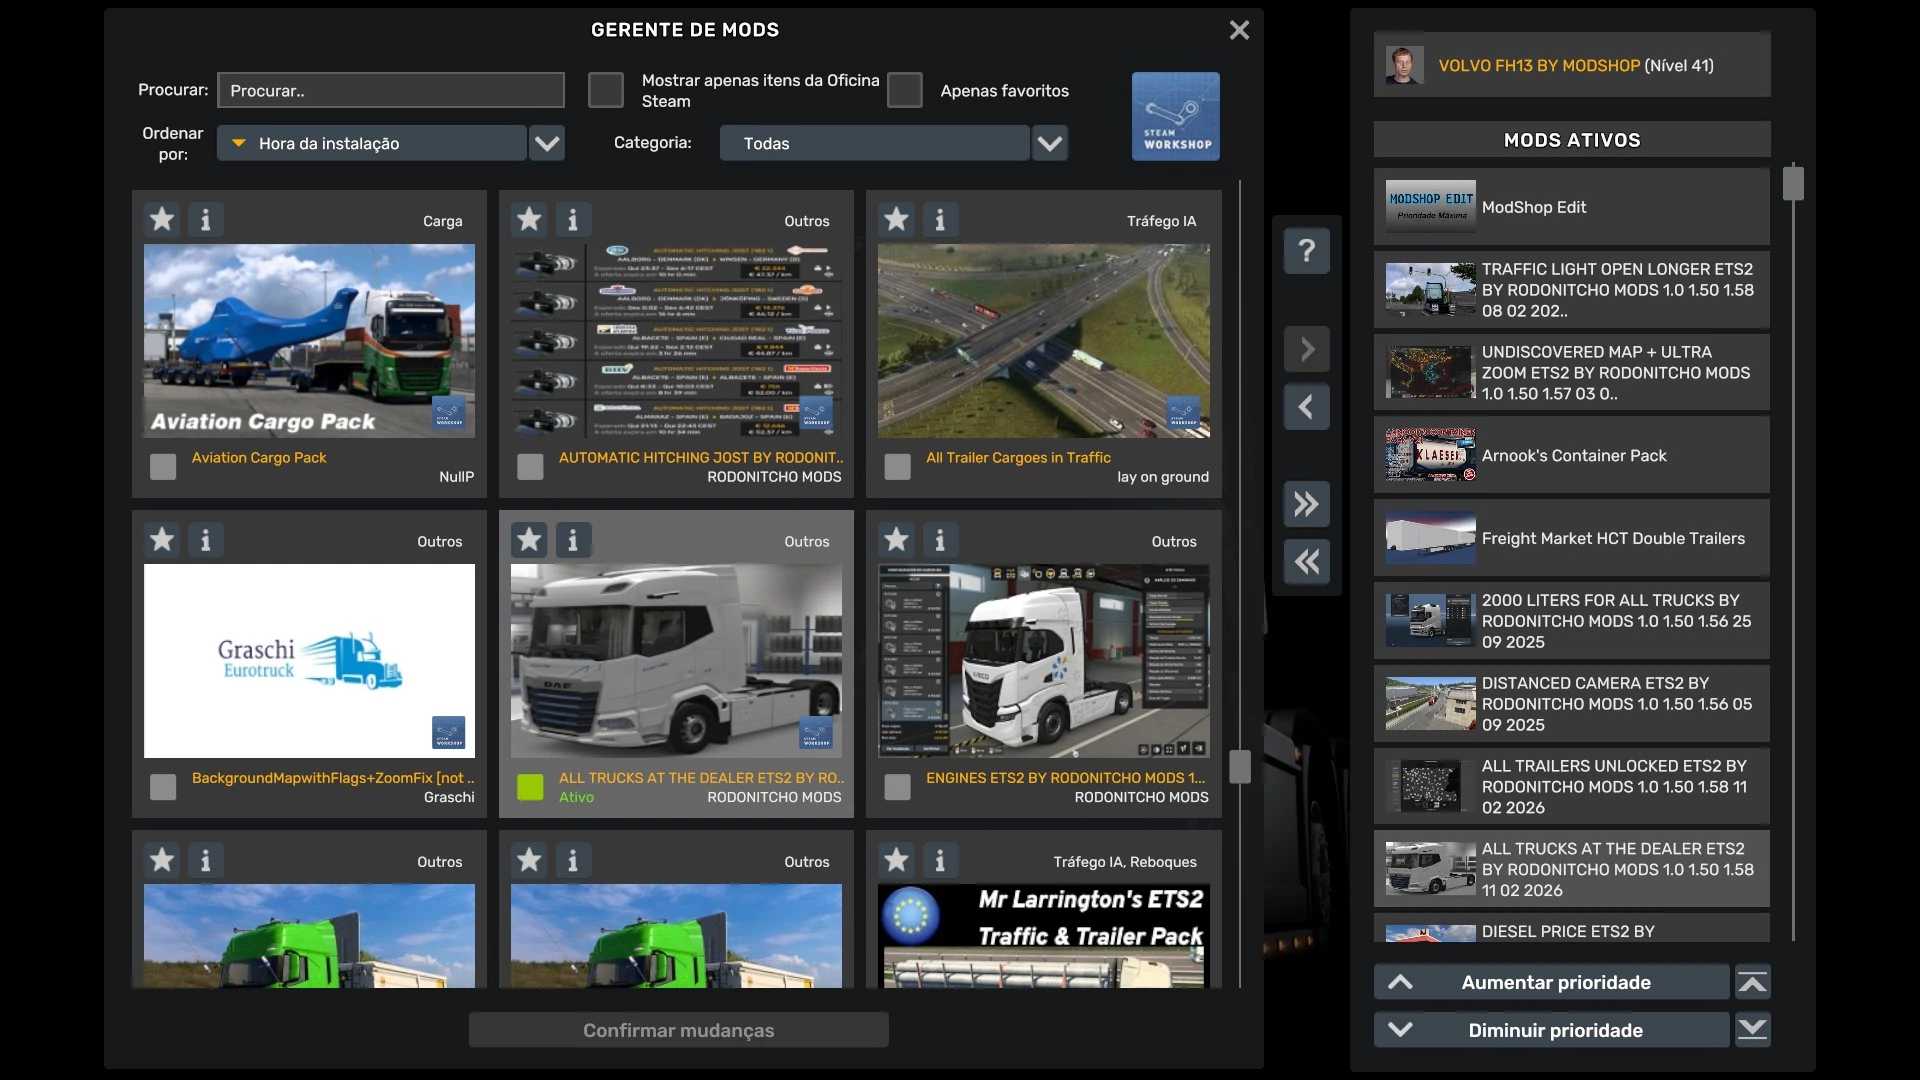The width and height of the screenshot is (1920, 1080).
Task: Click the question mark help button
Action: point(1306,250)
